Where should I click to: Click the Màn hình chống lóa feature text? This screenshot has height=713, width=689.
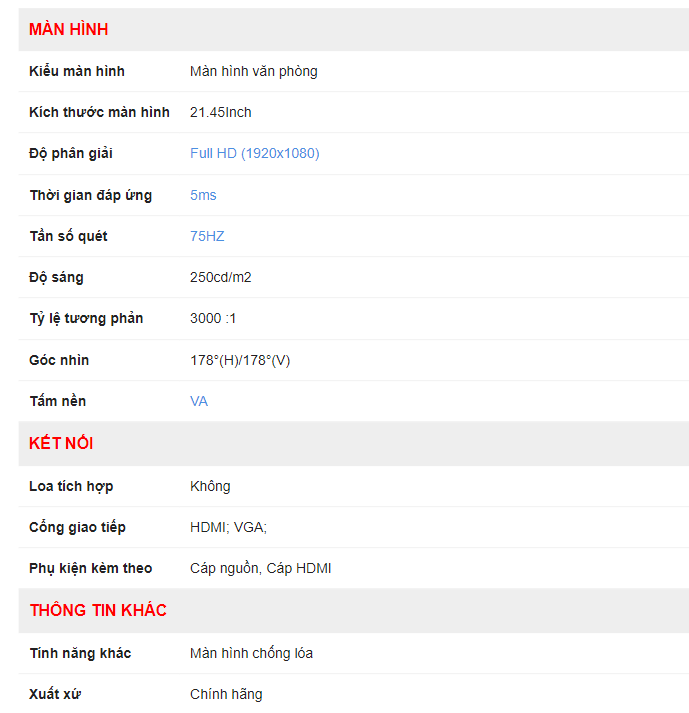251,653
